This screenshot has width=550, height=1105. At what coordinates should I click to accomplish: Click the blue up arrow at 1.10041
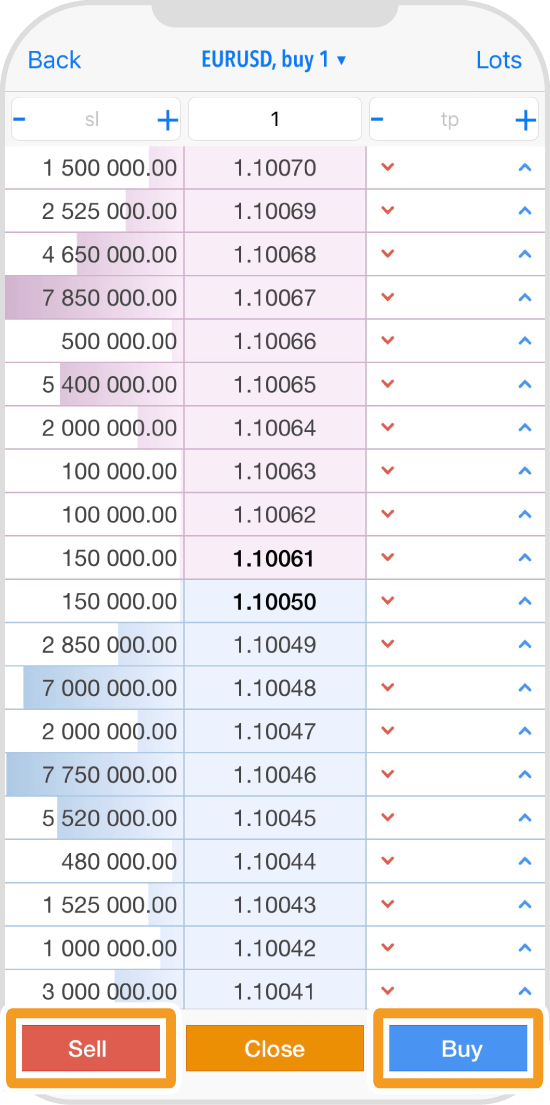pyautogui.click(x=524, y=992)
